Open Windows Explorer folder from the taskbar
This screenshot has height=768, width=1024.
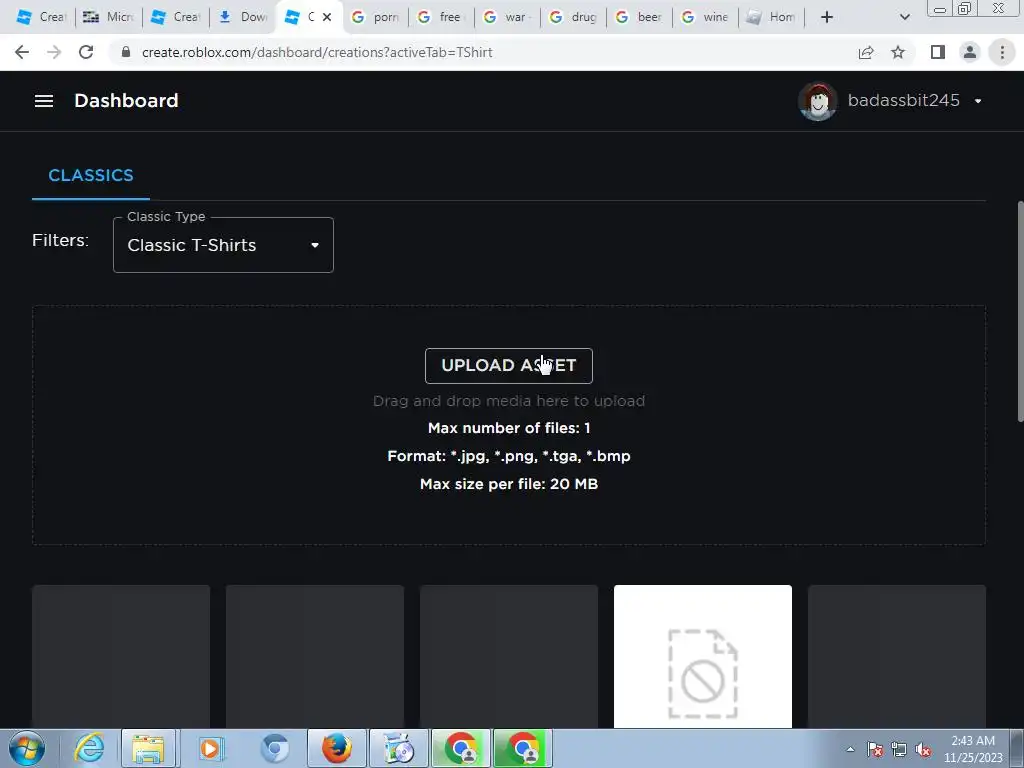148,748
